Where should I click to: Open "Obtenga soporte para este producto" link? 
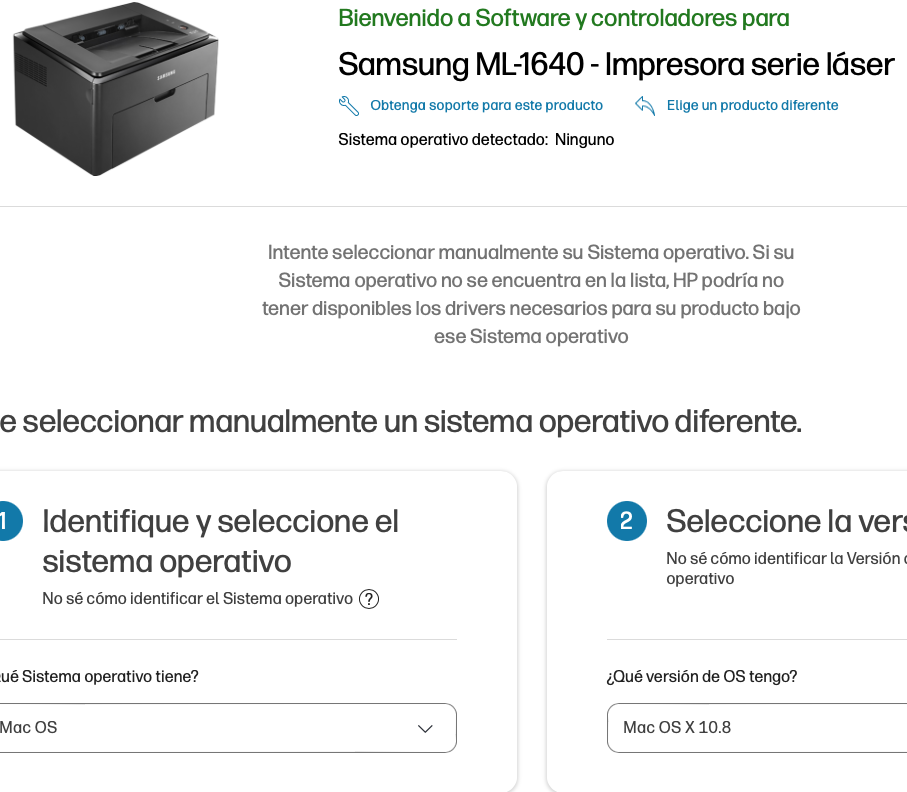click(x=486, y=105)
